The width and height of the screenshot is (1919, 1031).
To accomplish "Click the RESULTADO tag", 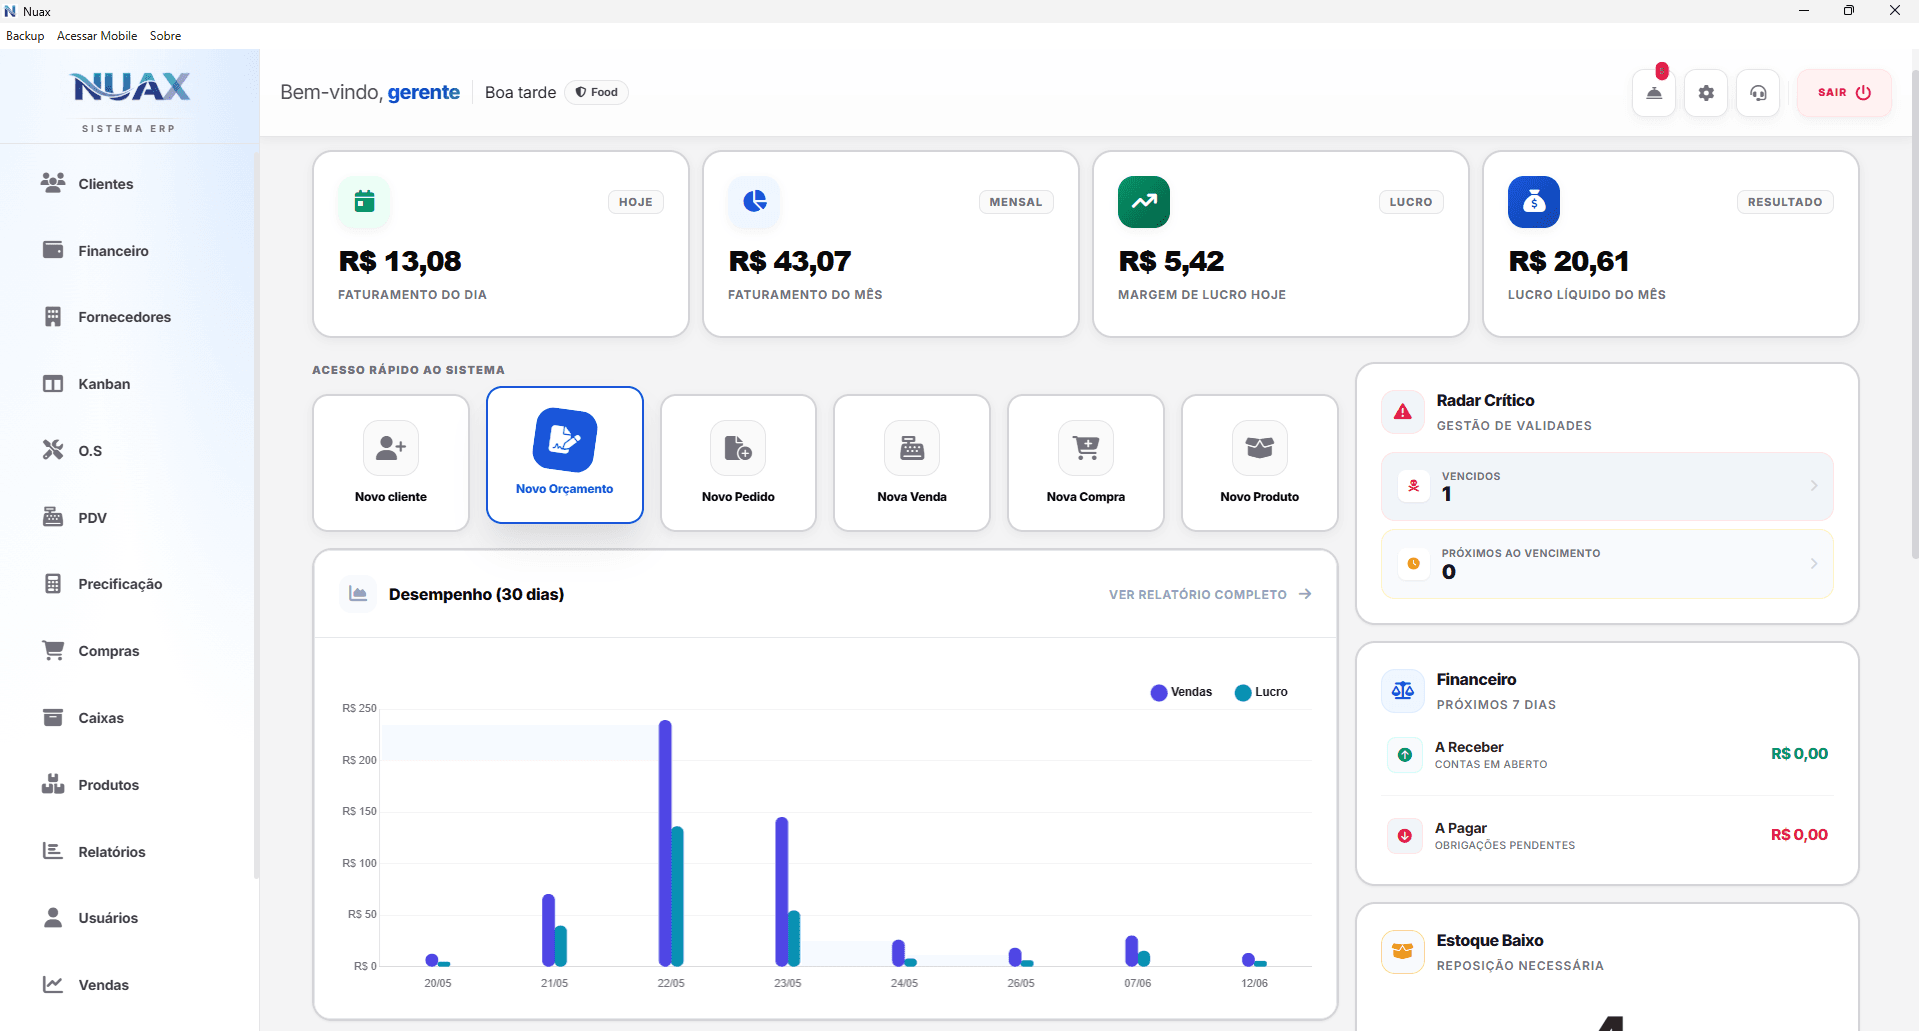I will (x=1785, y=202).
